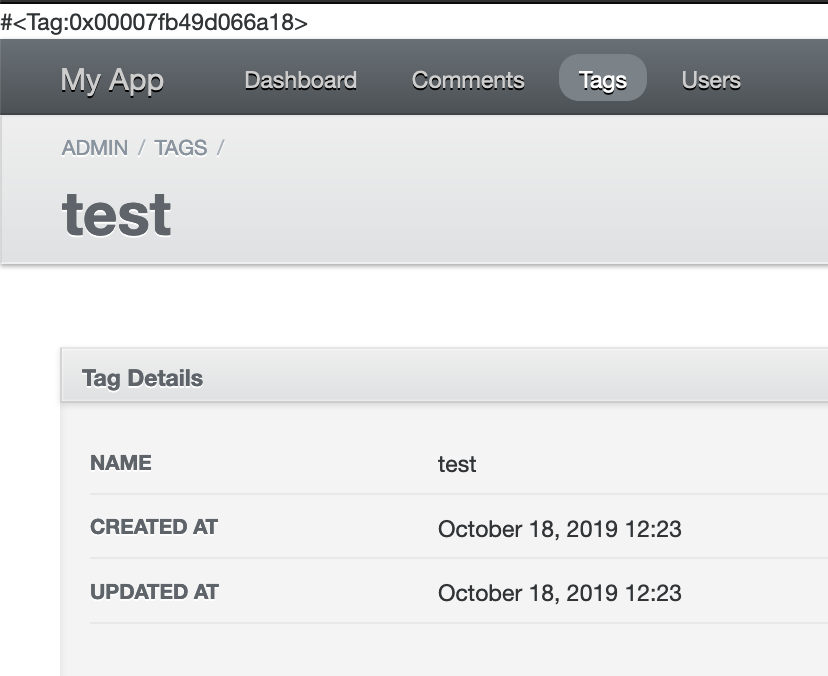Click the updated timestamp value
Viewport: 828px width, 676px height.
coord(559,593)
